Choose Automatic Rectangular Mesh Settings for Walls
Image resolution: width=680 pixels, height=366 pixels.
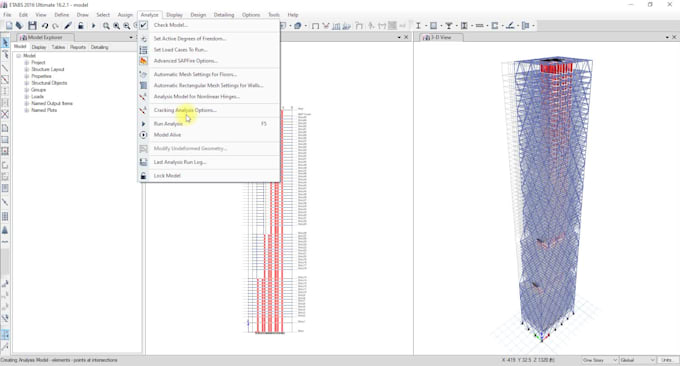point(209,86)
